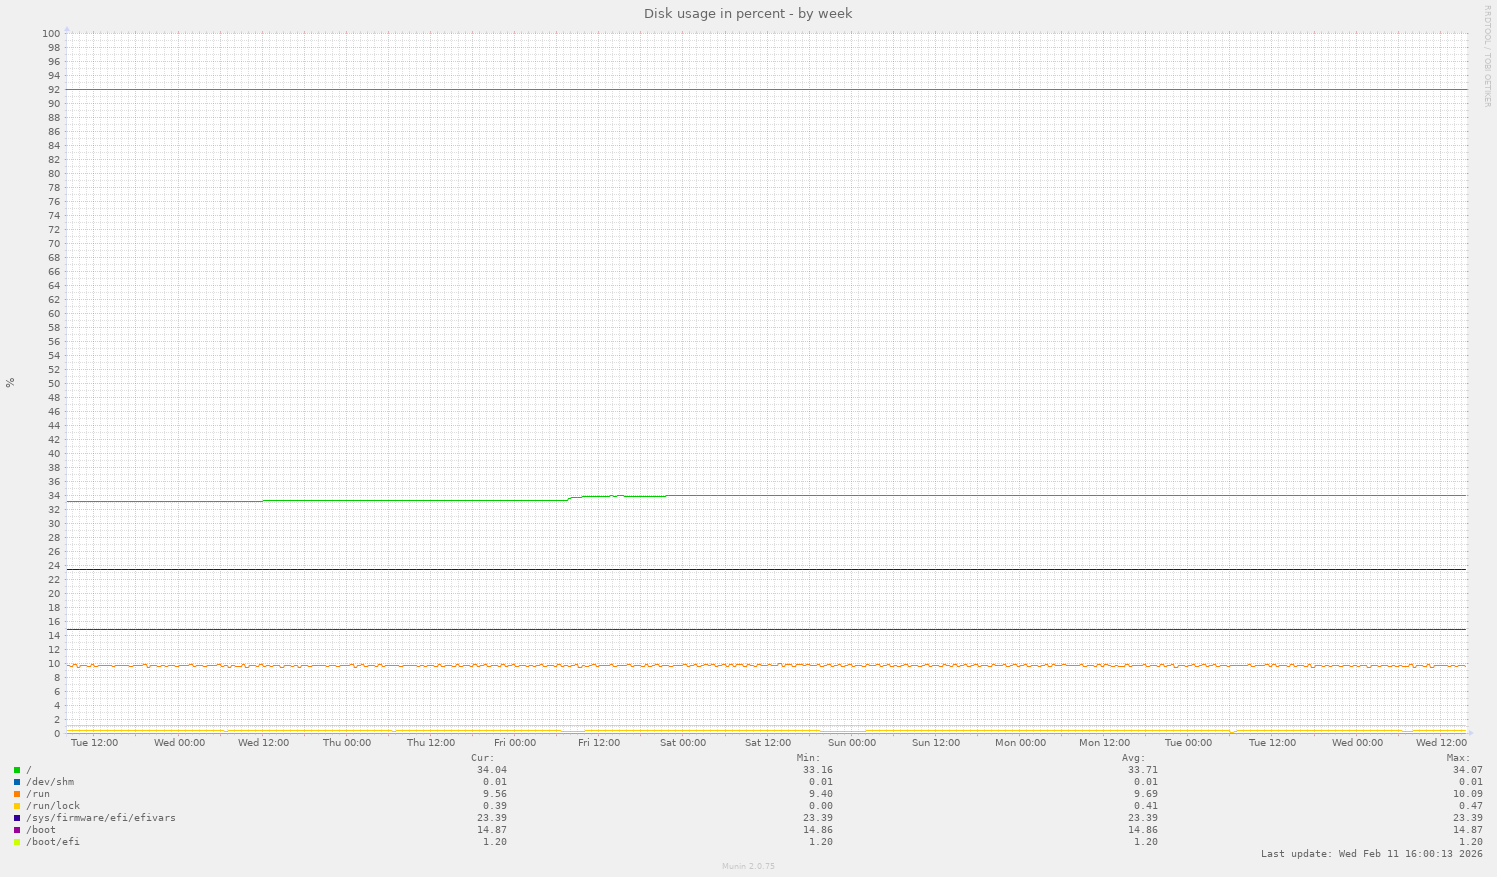Toggle the "/boot" series via its legend entry
1497x877 pixels.
click(x=41, y=829)
